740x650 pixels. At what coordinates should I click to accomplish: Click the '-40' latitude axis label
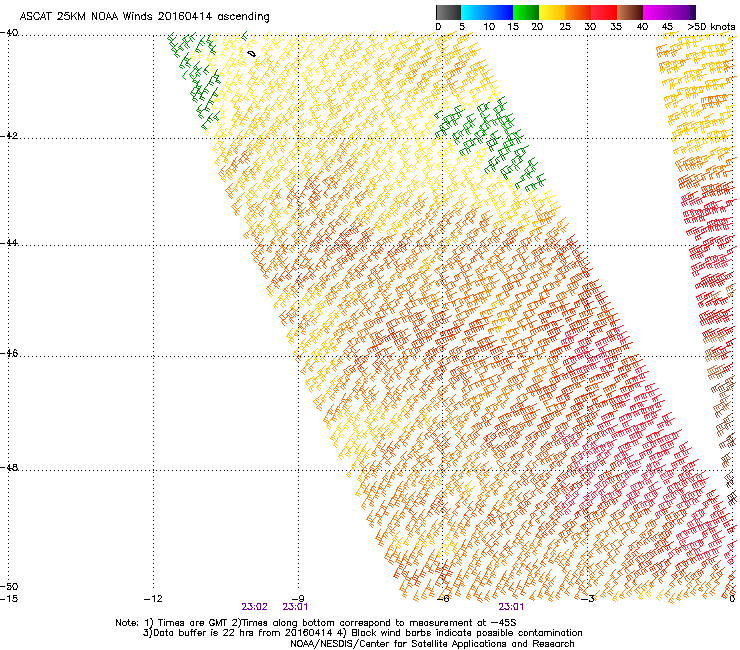(9, 33)
